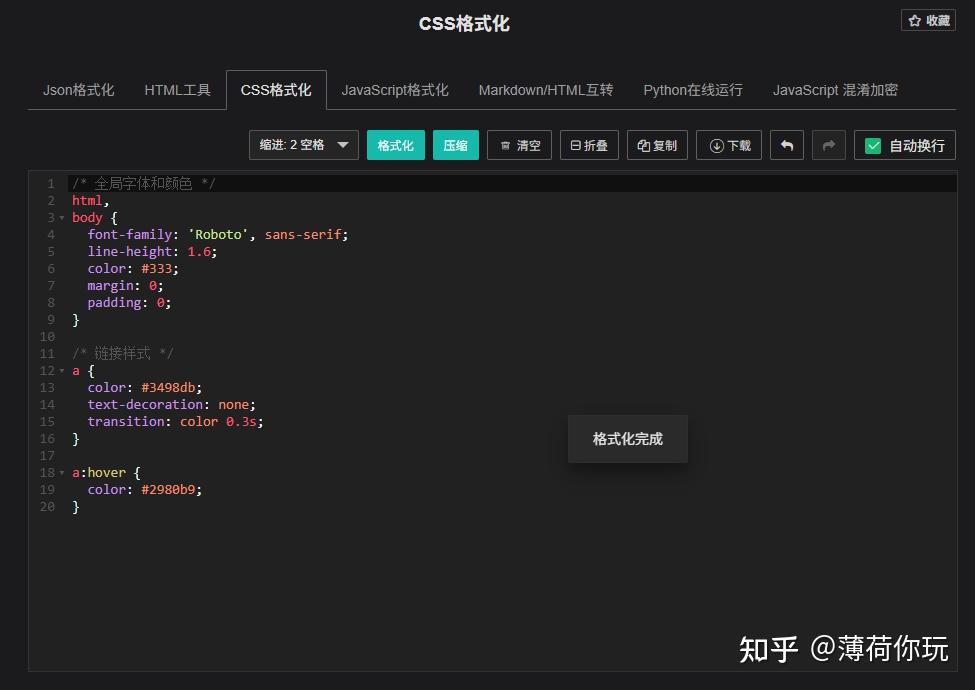Screen dimensions: 975x690
Task: Click the 收藏 star button
Action: 928,20
